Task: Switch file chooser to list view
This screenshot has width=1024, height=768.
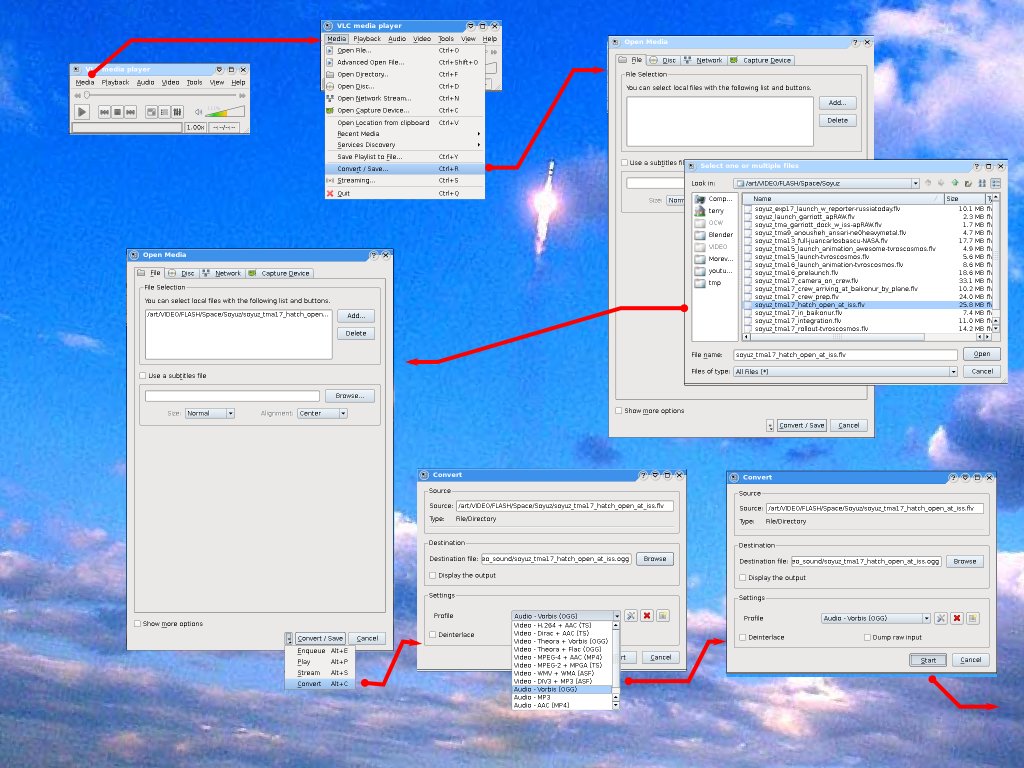Action: tap(982, 184)
